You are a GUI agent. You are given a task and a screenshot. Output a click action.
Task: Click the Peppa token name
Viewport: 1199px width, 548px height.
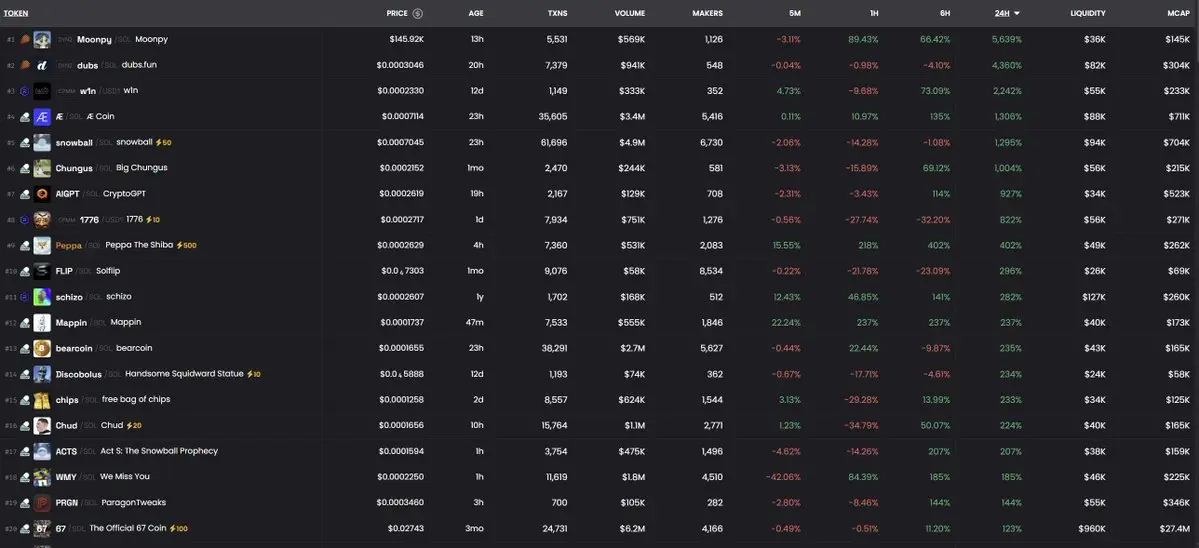point(69,246)
